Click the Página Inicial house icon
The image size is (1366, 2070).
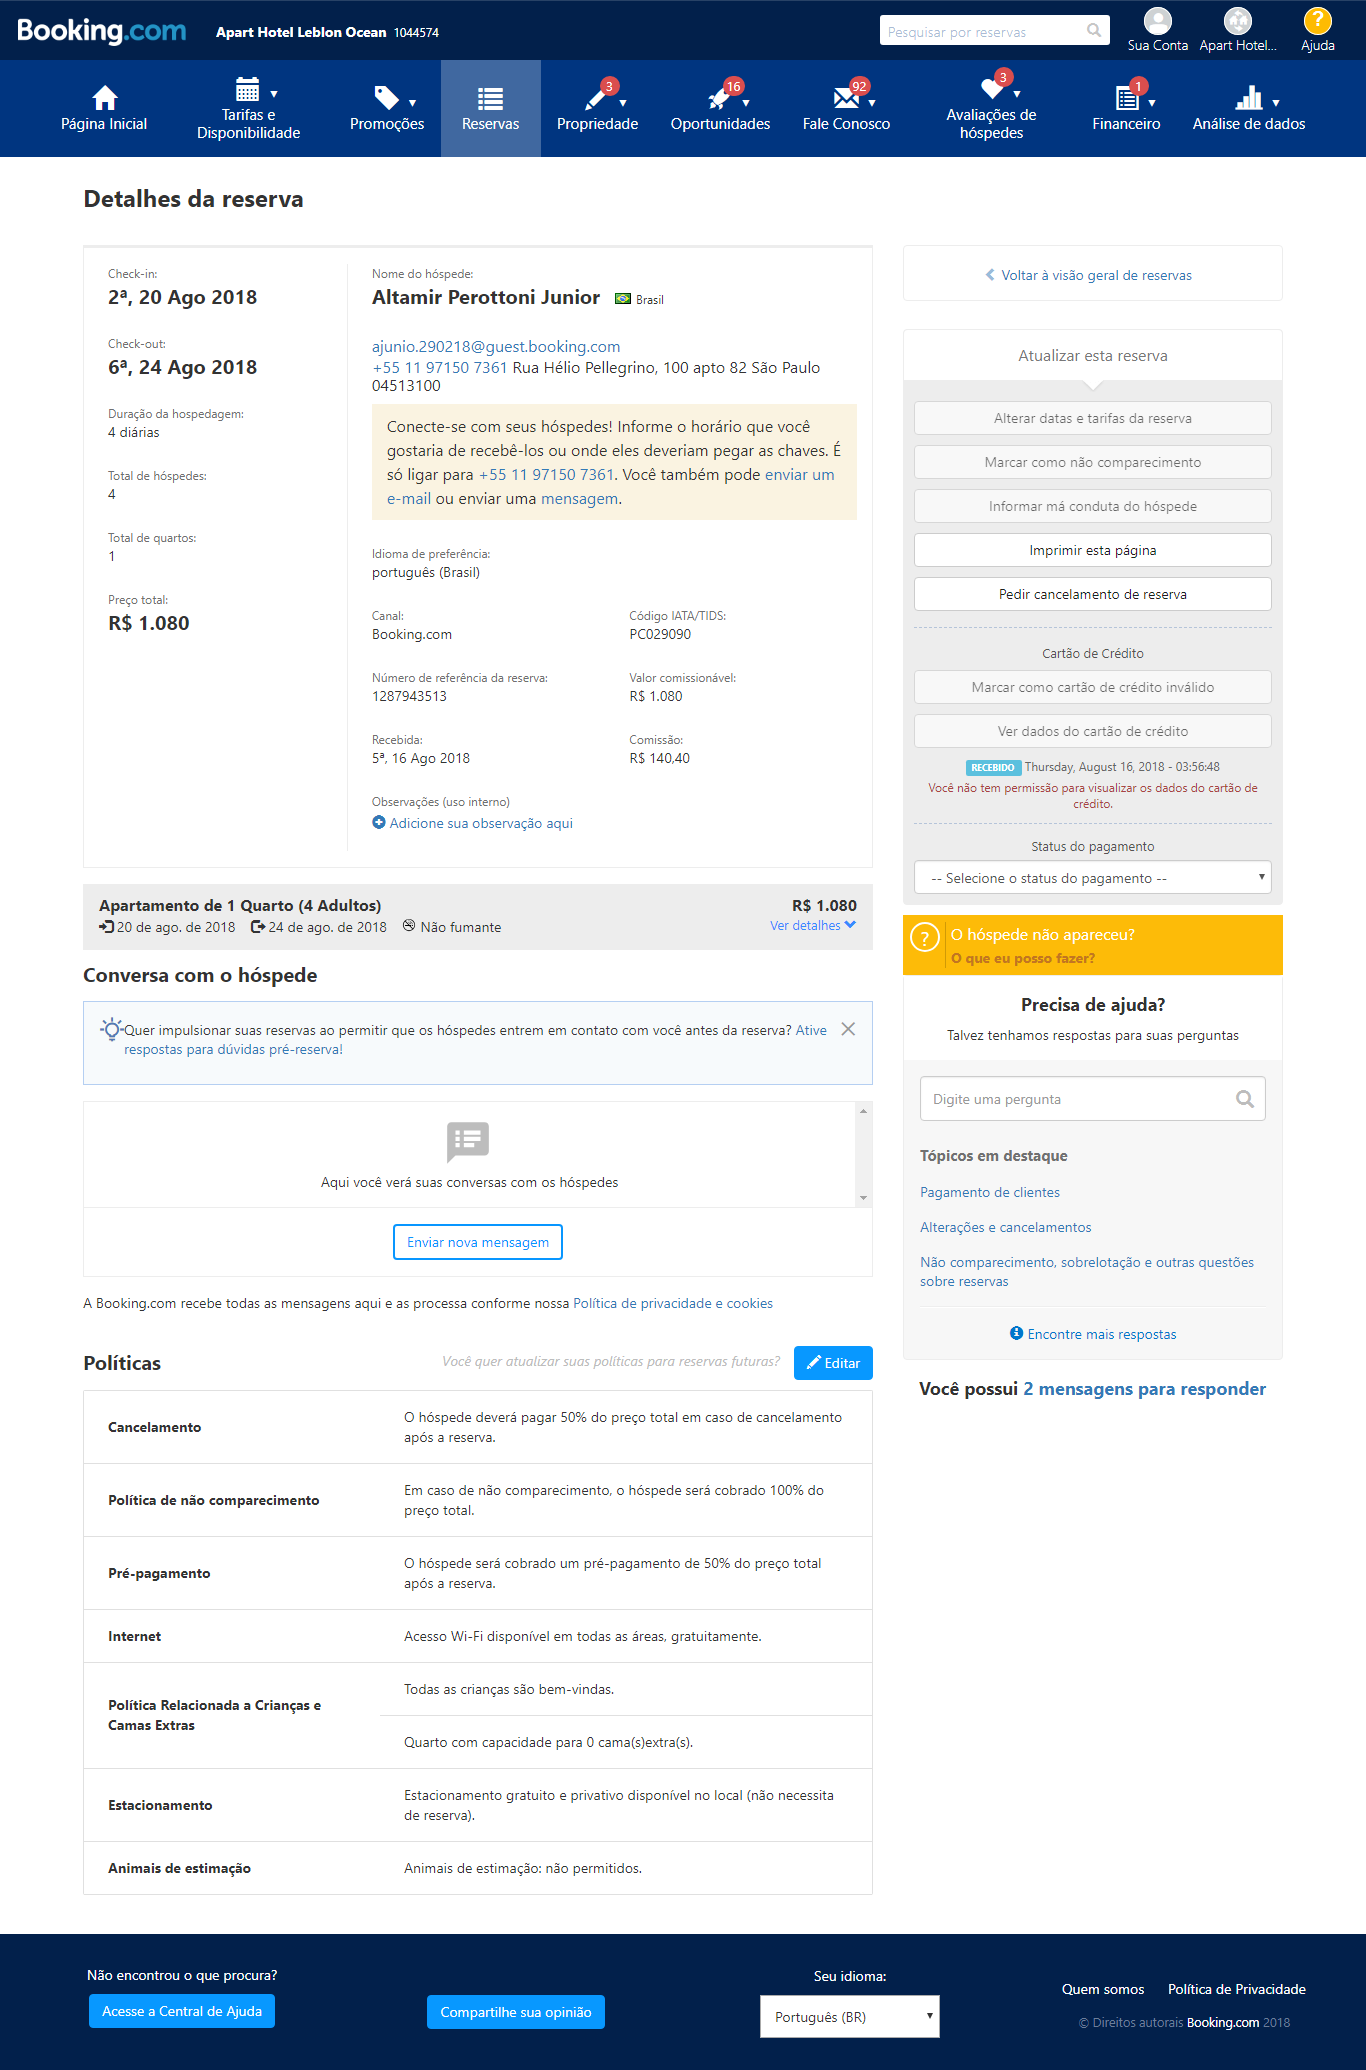104,97
